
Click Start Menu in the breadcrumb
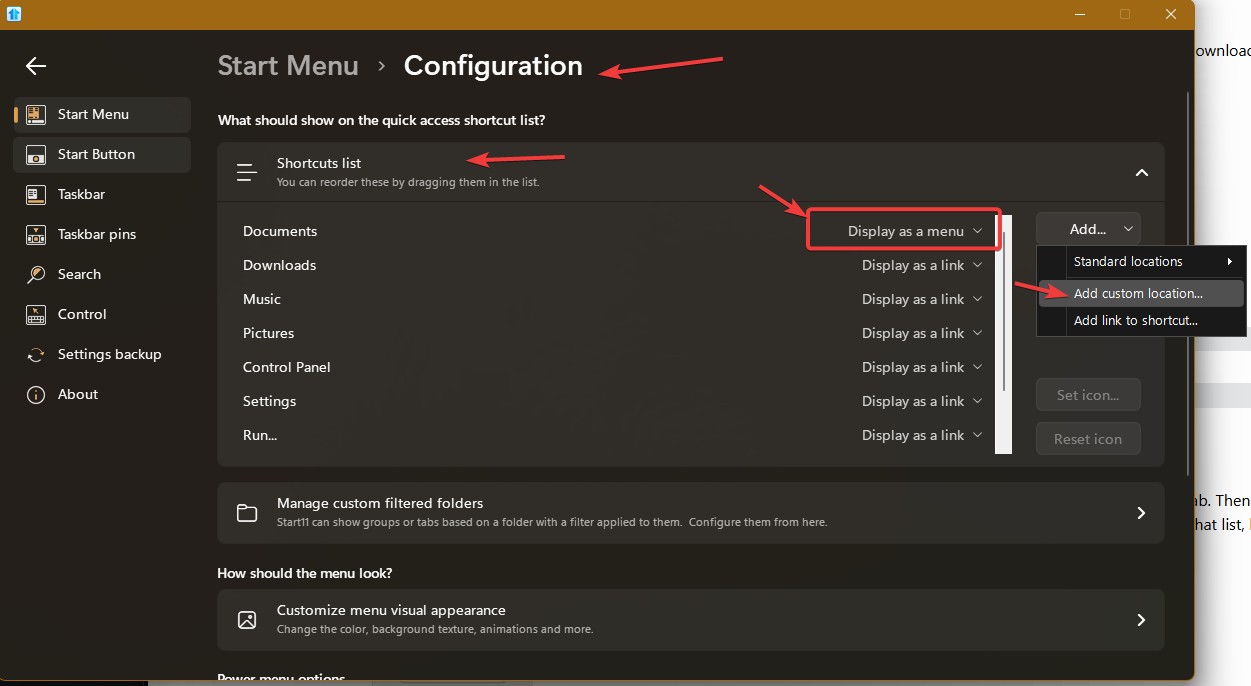tap(288, 66)
